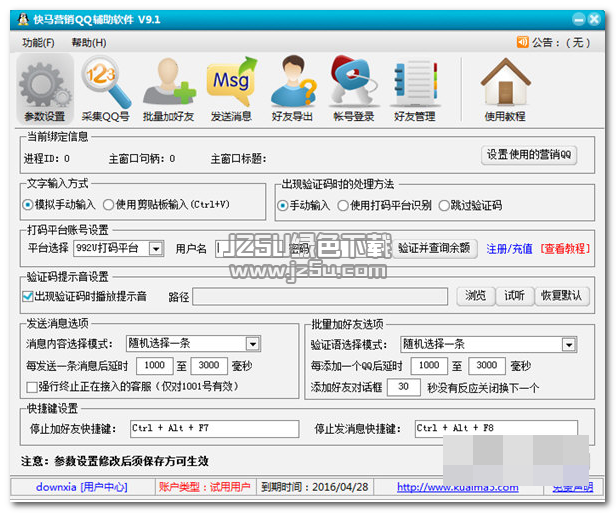Viewport: 616px width, 513px height.
Task: Open the 使用教程 house icon
Action: [505, 89]
